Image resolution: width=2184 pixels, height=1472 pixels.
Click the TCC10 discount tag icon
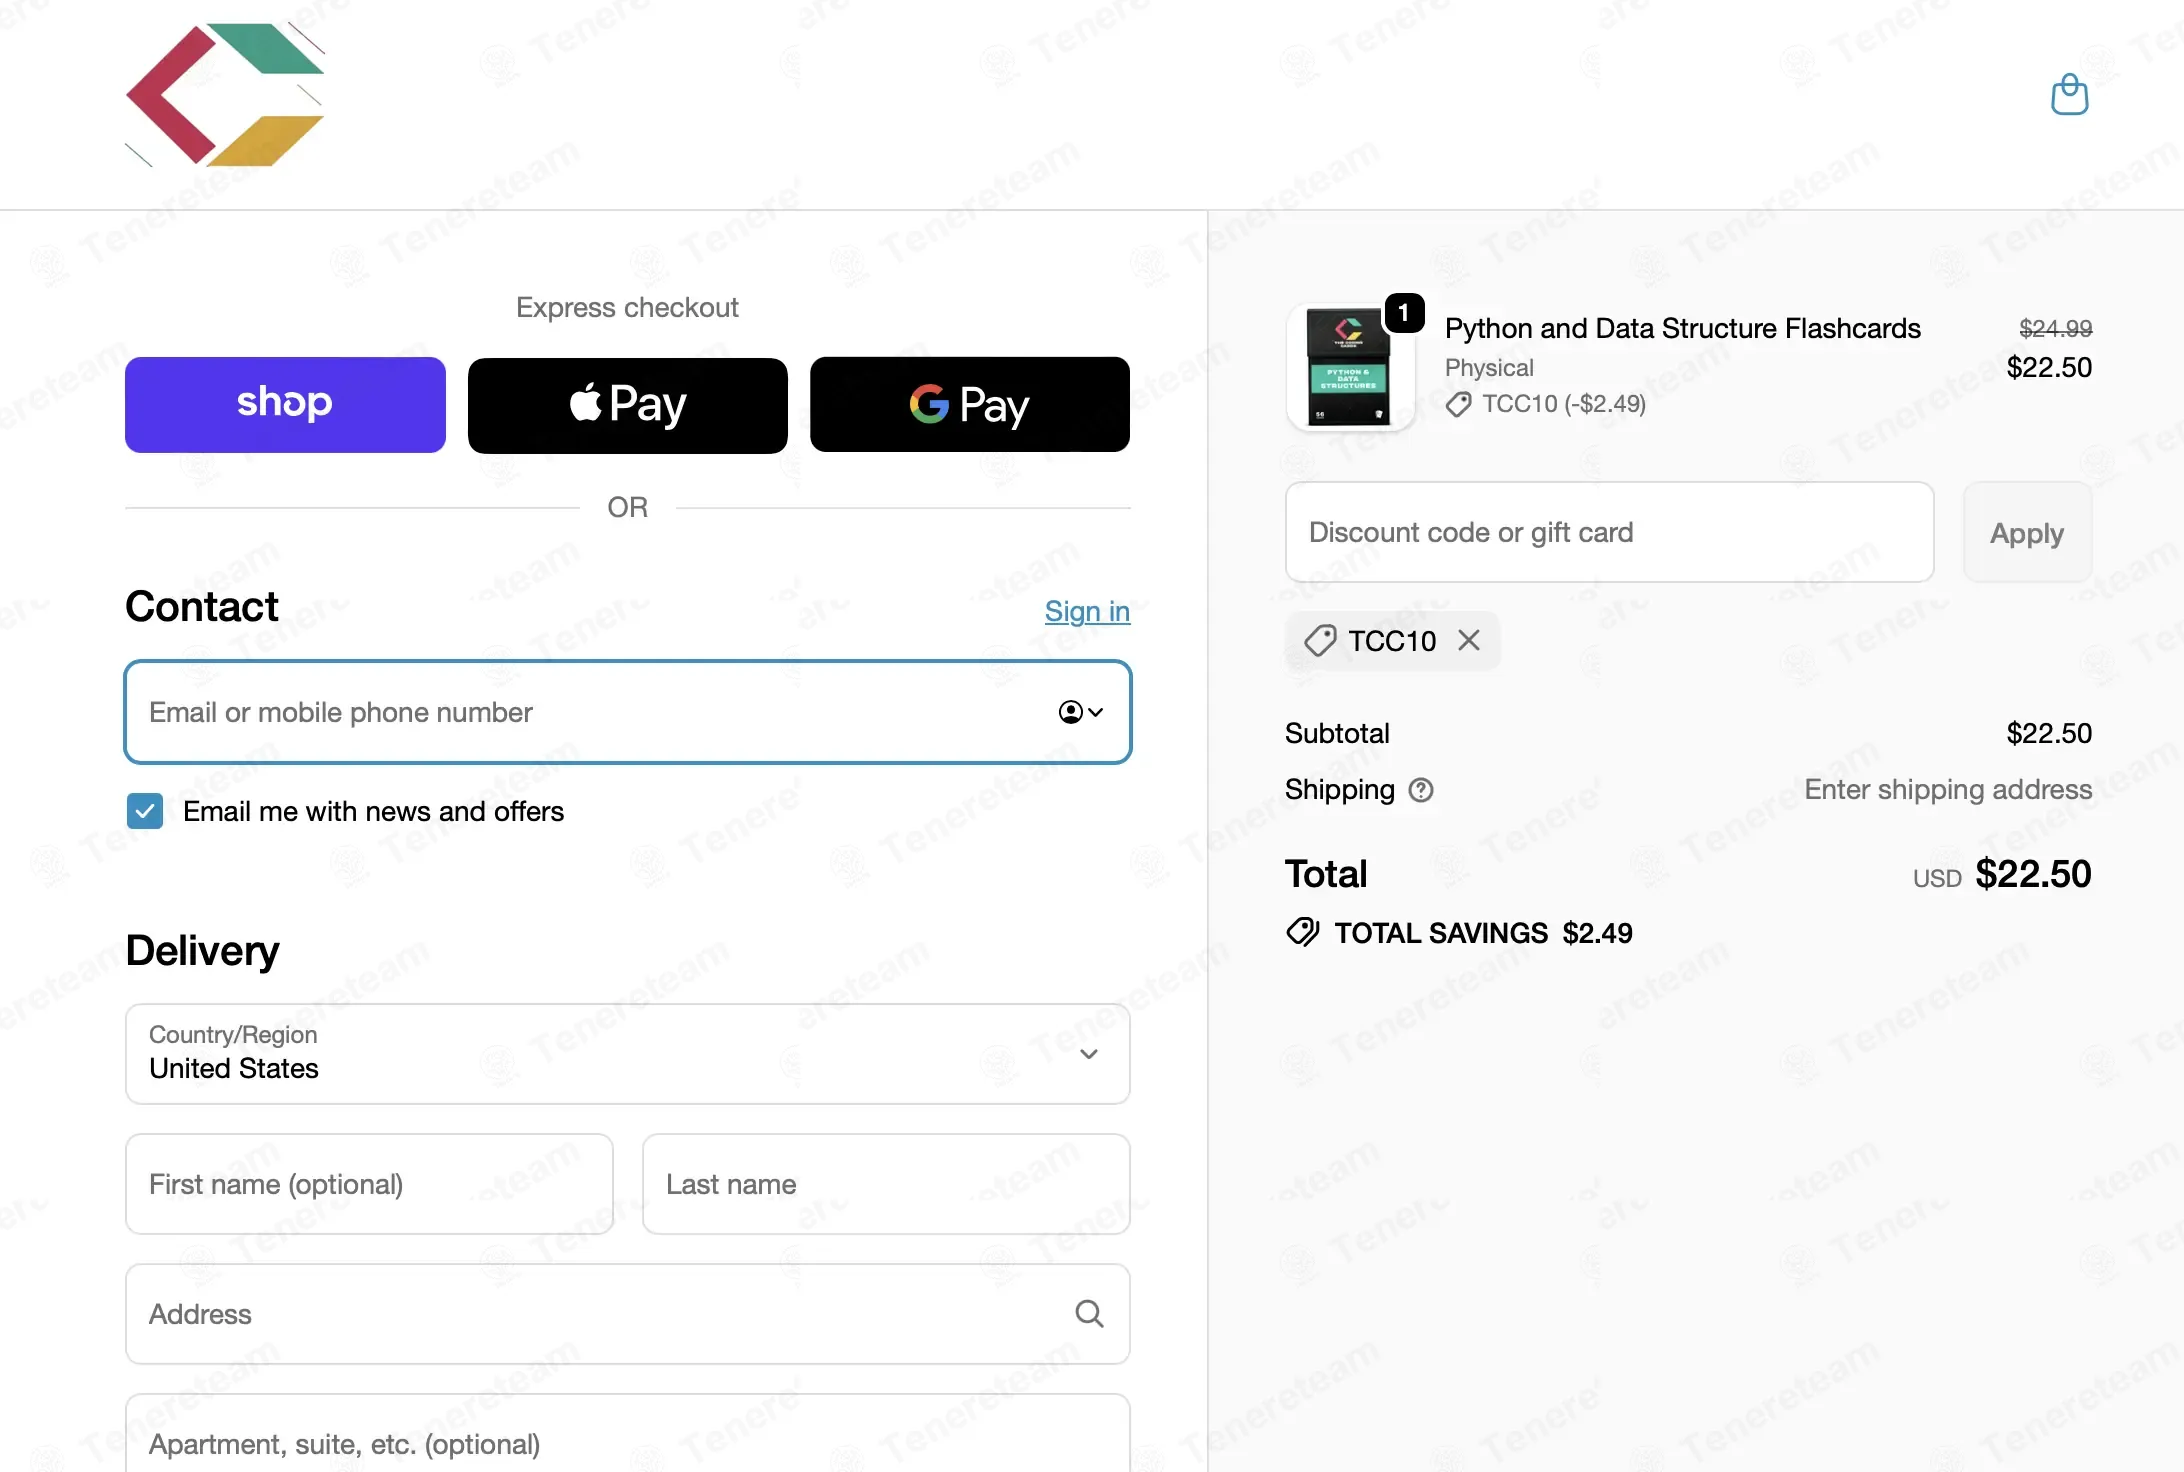(1320, 640)
